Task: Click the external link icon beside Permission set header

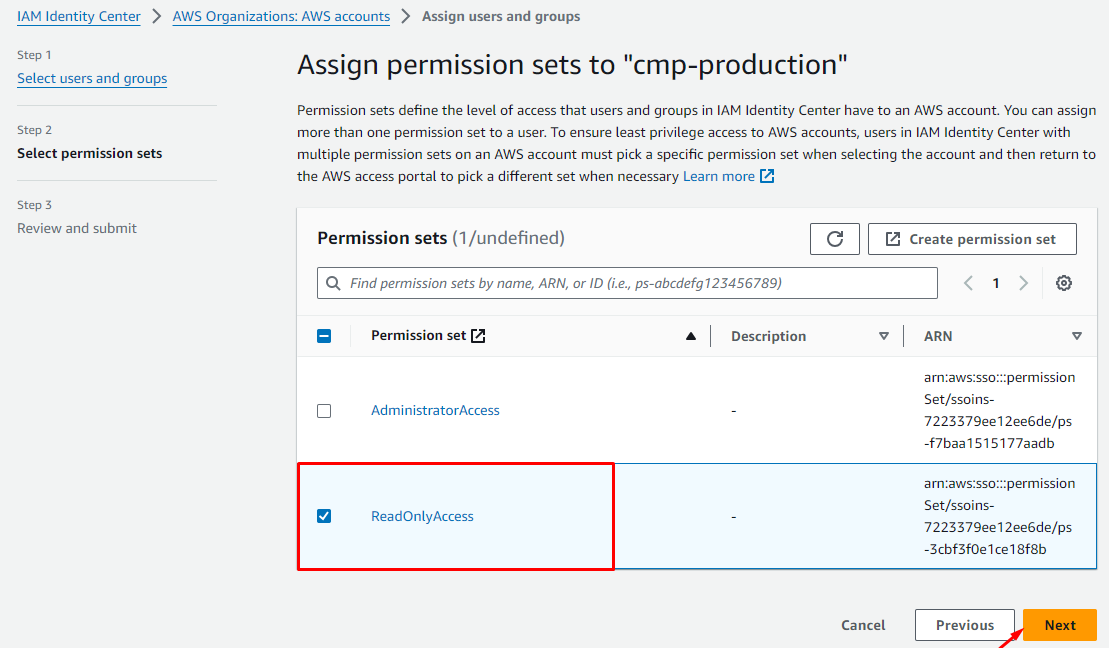Action: tap(478, 336)
